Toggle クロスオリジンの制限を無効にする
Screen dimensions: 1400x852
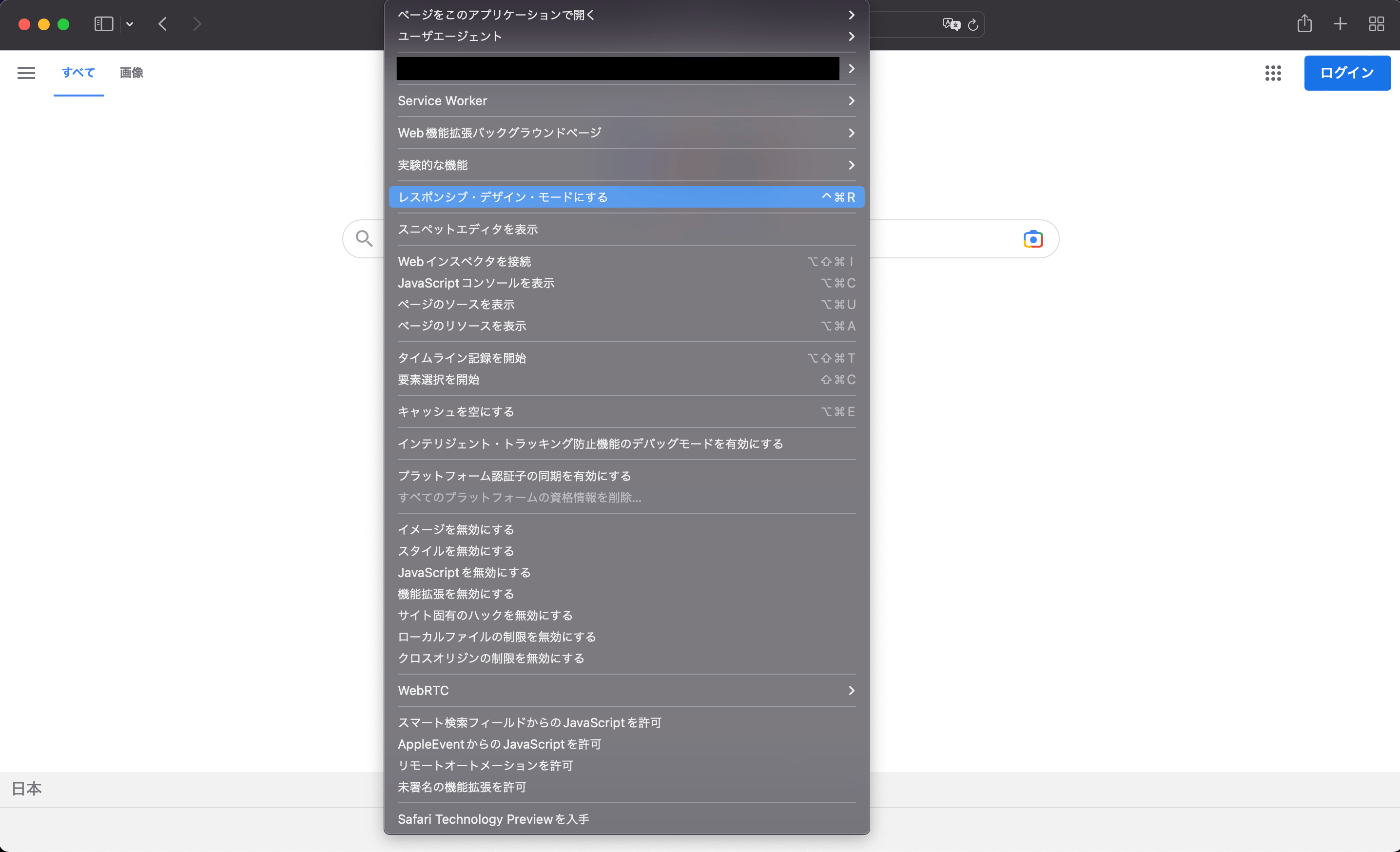(x=627, y=658)
